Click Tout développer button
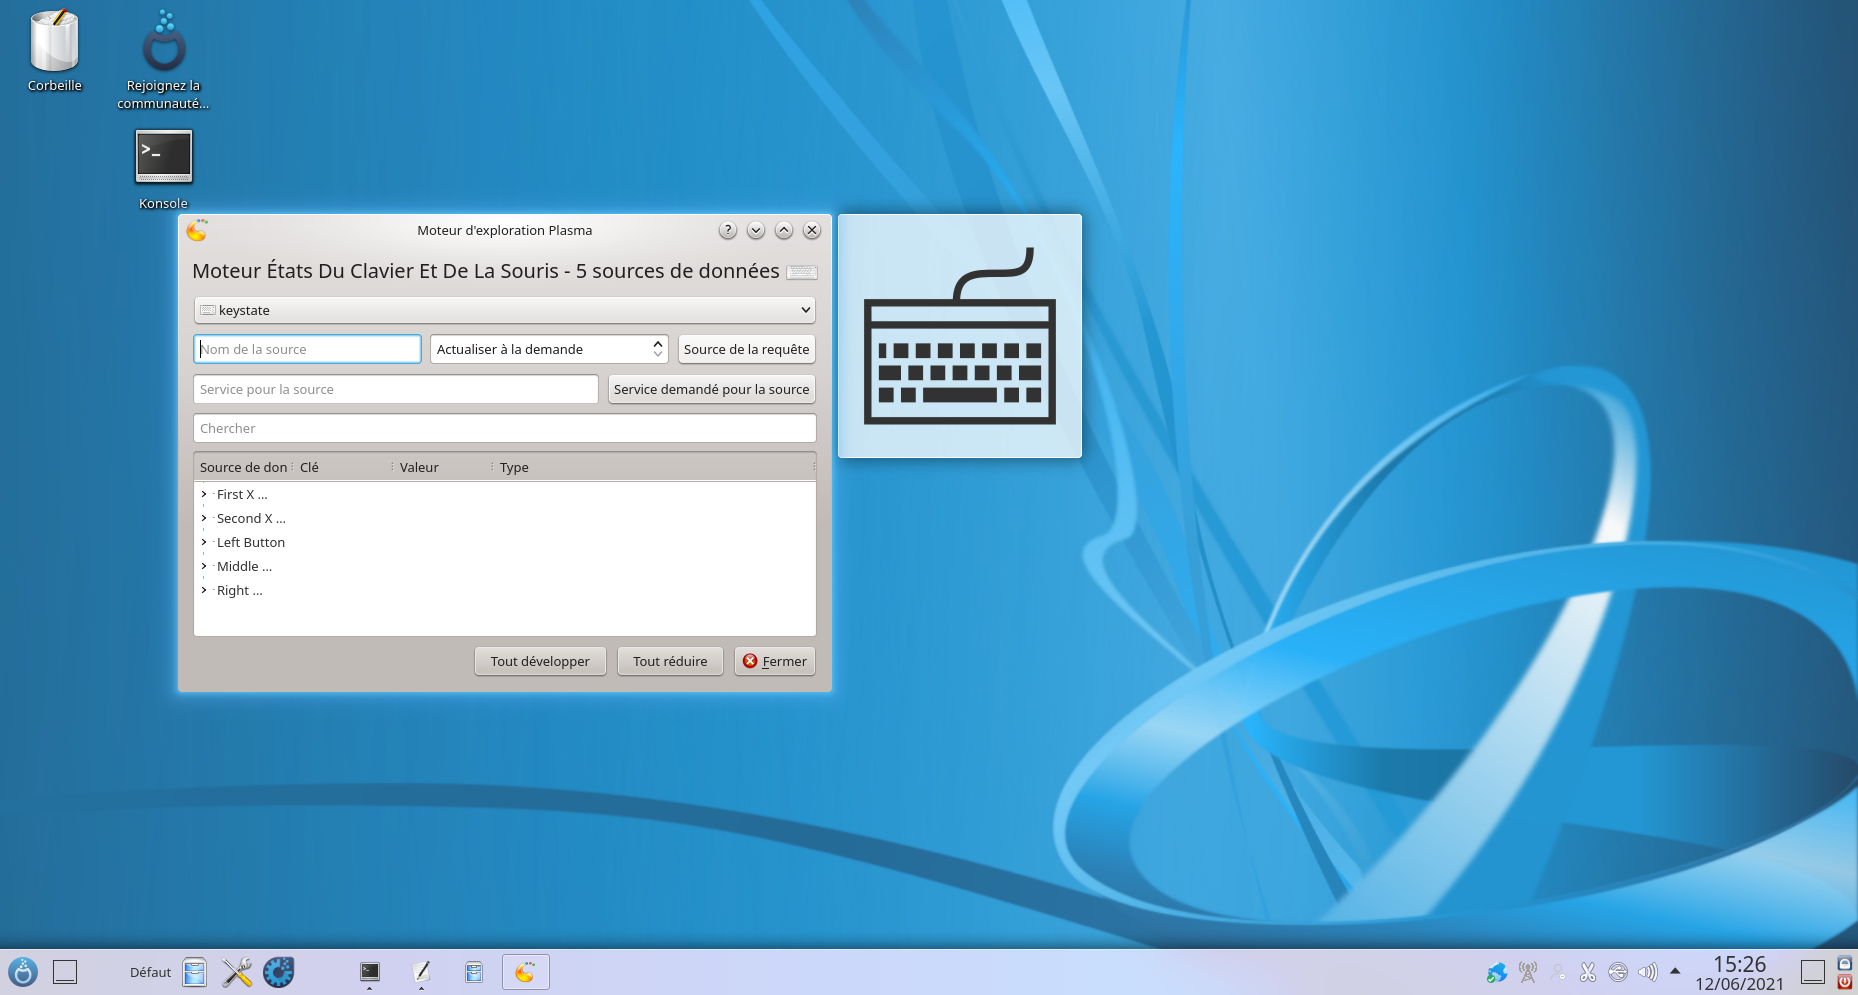 tap(540, 661)
